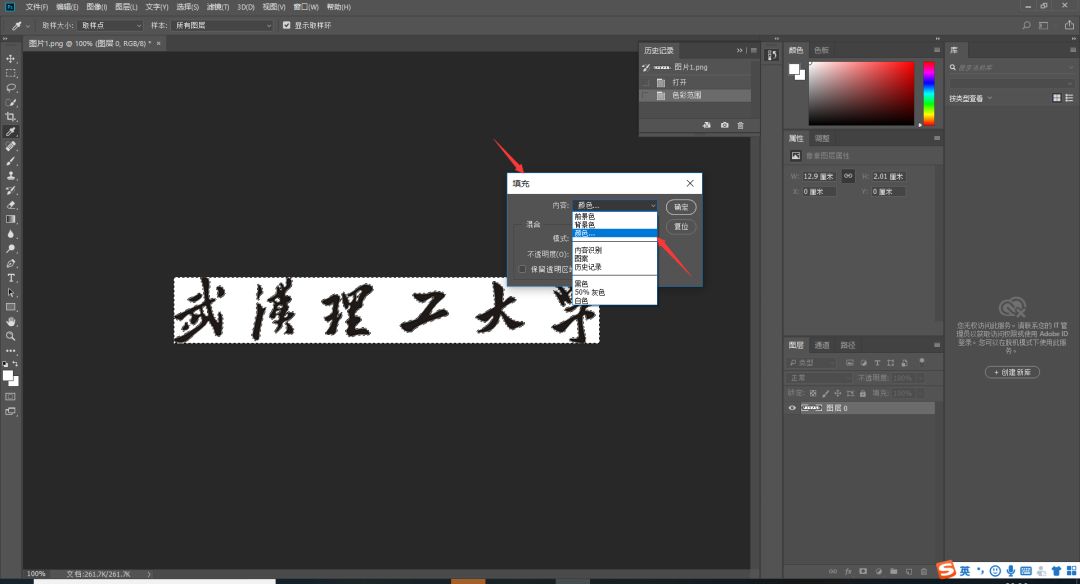Click the 复位 reset button
The width and height of the screenshot is (1080, 584).
tap(681, 227)
